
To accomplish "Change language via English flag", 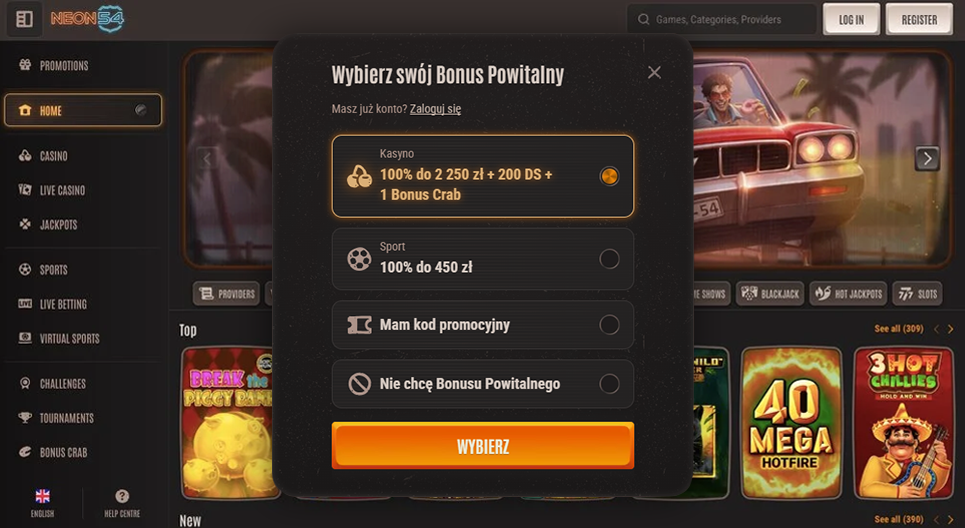I will tap(42, 496).
